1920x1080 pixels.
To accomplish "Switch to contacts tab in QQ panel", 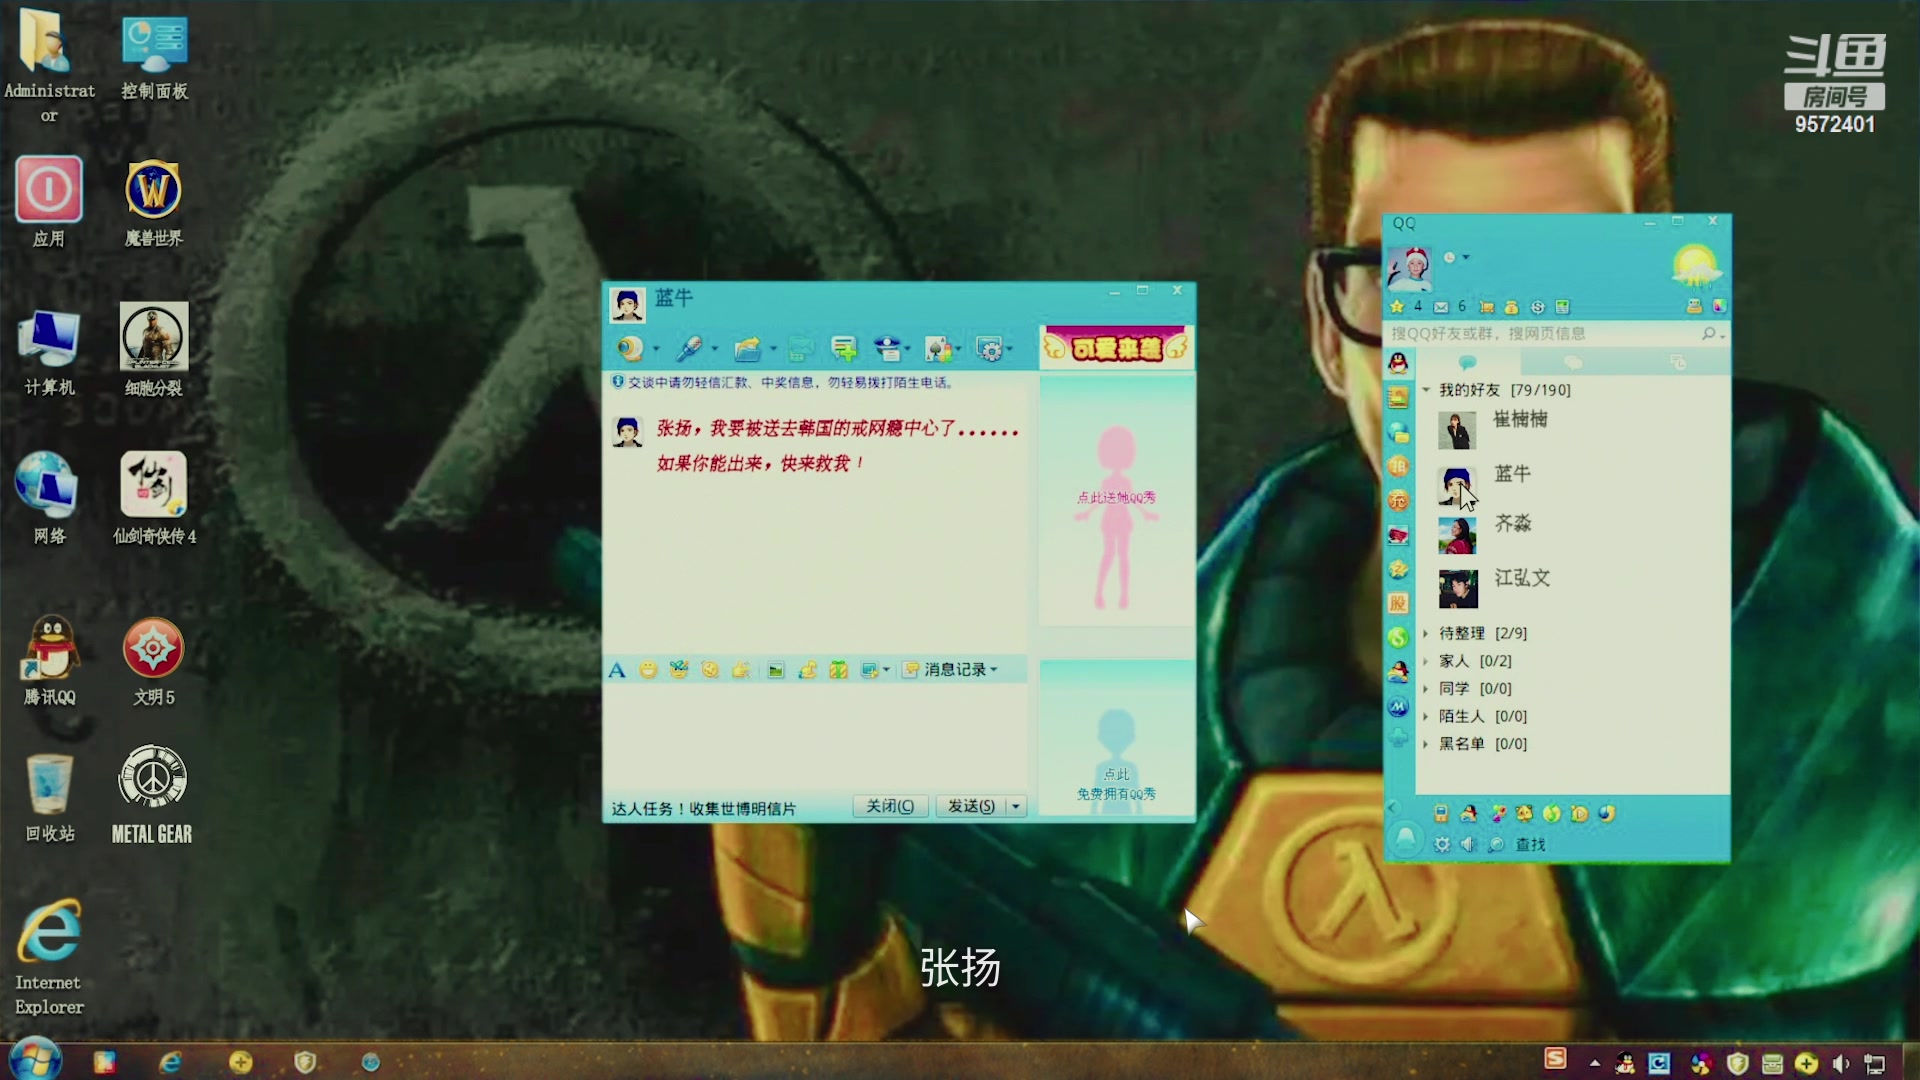I will (x=1468, y=362).
